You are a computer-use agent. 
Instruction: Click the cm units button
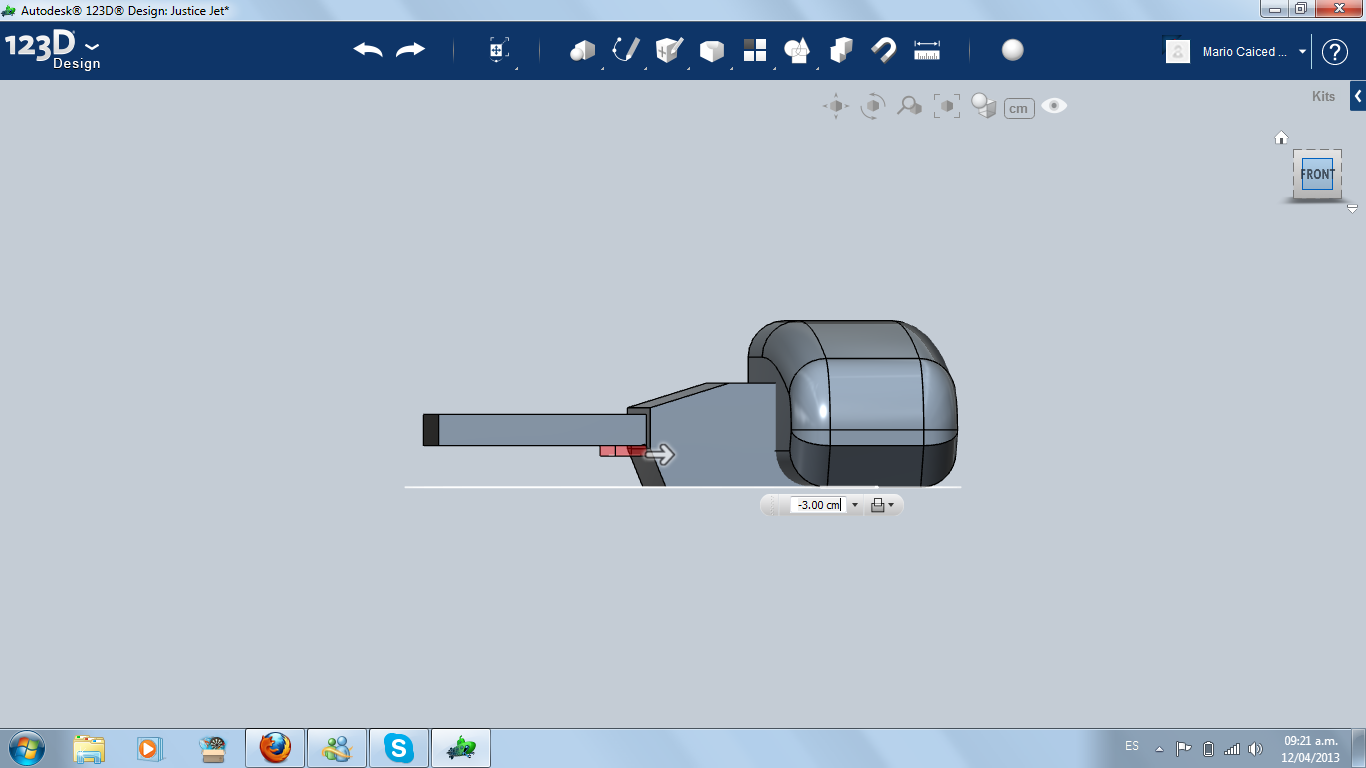click(1019, 108)
